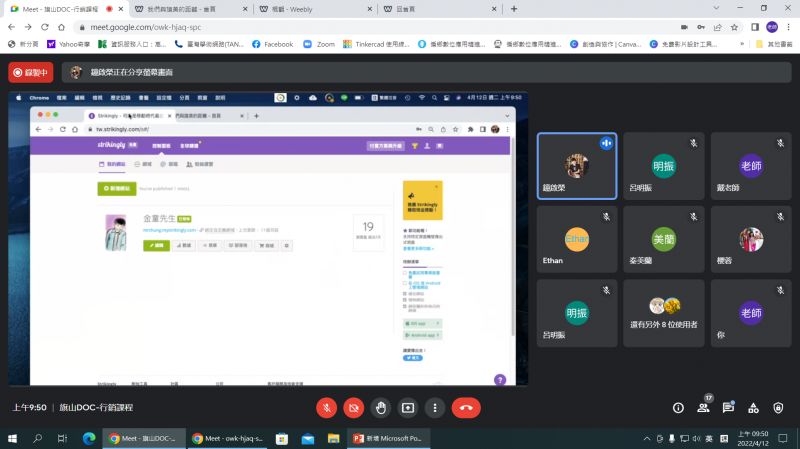Hang up with red leave call button
Image resolution: width=800 pixels, height=449 pixels.
click(x=465, y=408)
